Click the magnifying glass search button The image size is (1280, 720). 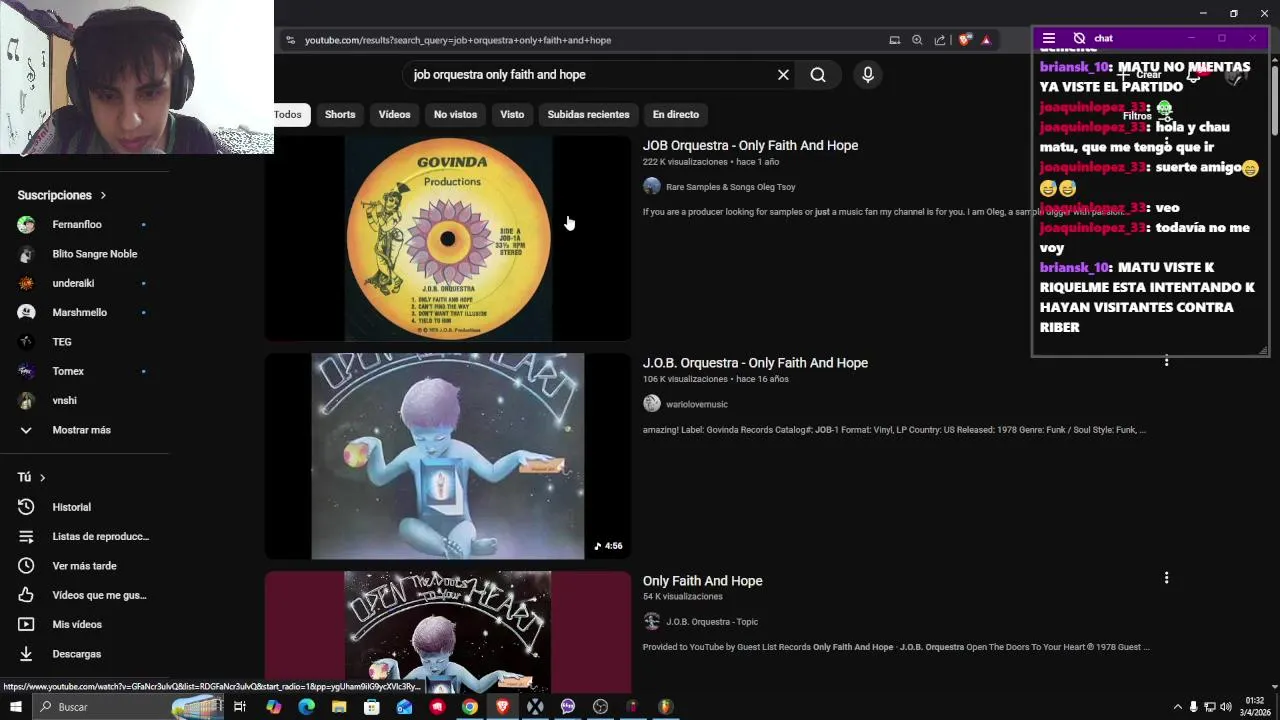tap(818, 75)
